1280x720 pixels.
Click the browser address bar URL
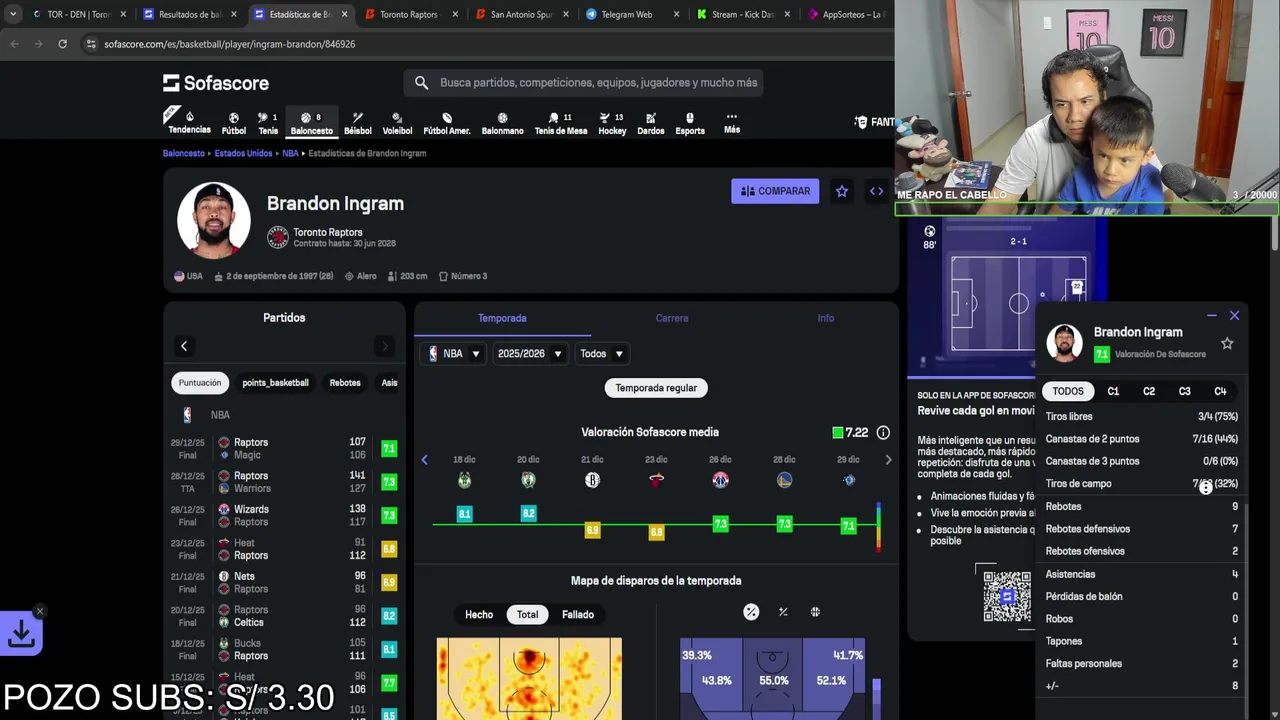pos(230,44)
